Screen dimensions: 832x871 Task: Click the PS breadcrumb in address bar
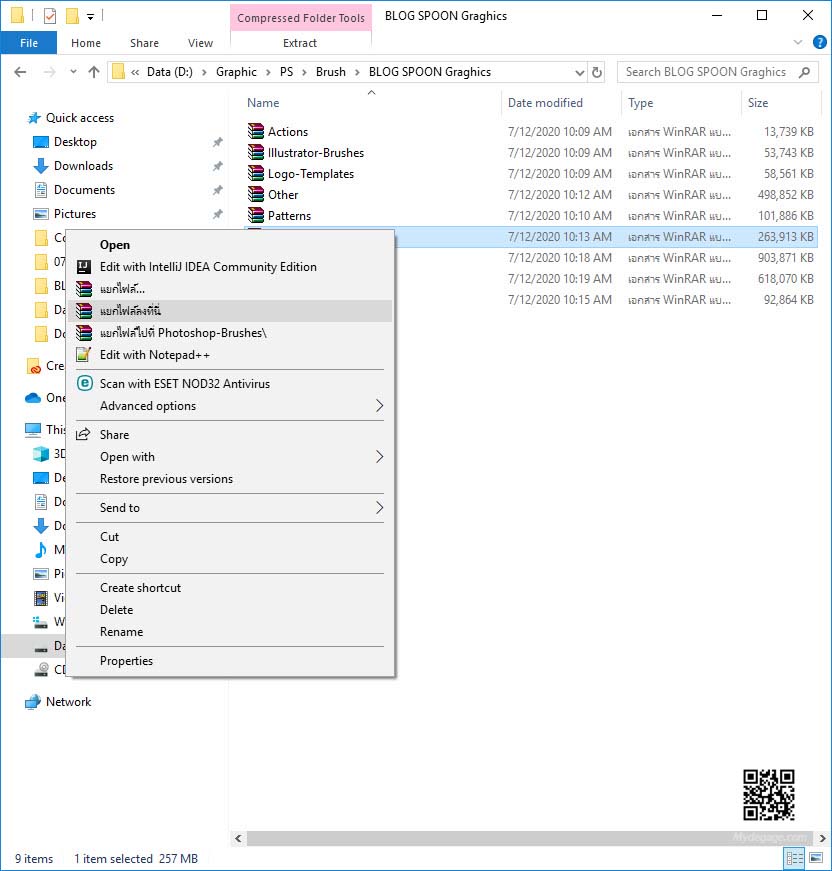286,72
